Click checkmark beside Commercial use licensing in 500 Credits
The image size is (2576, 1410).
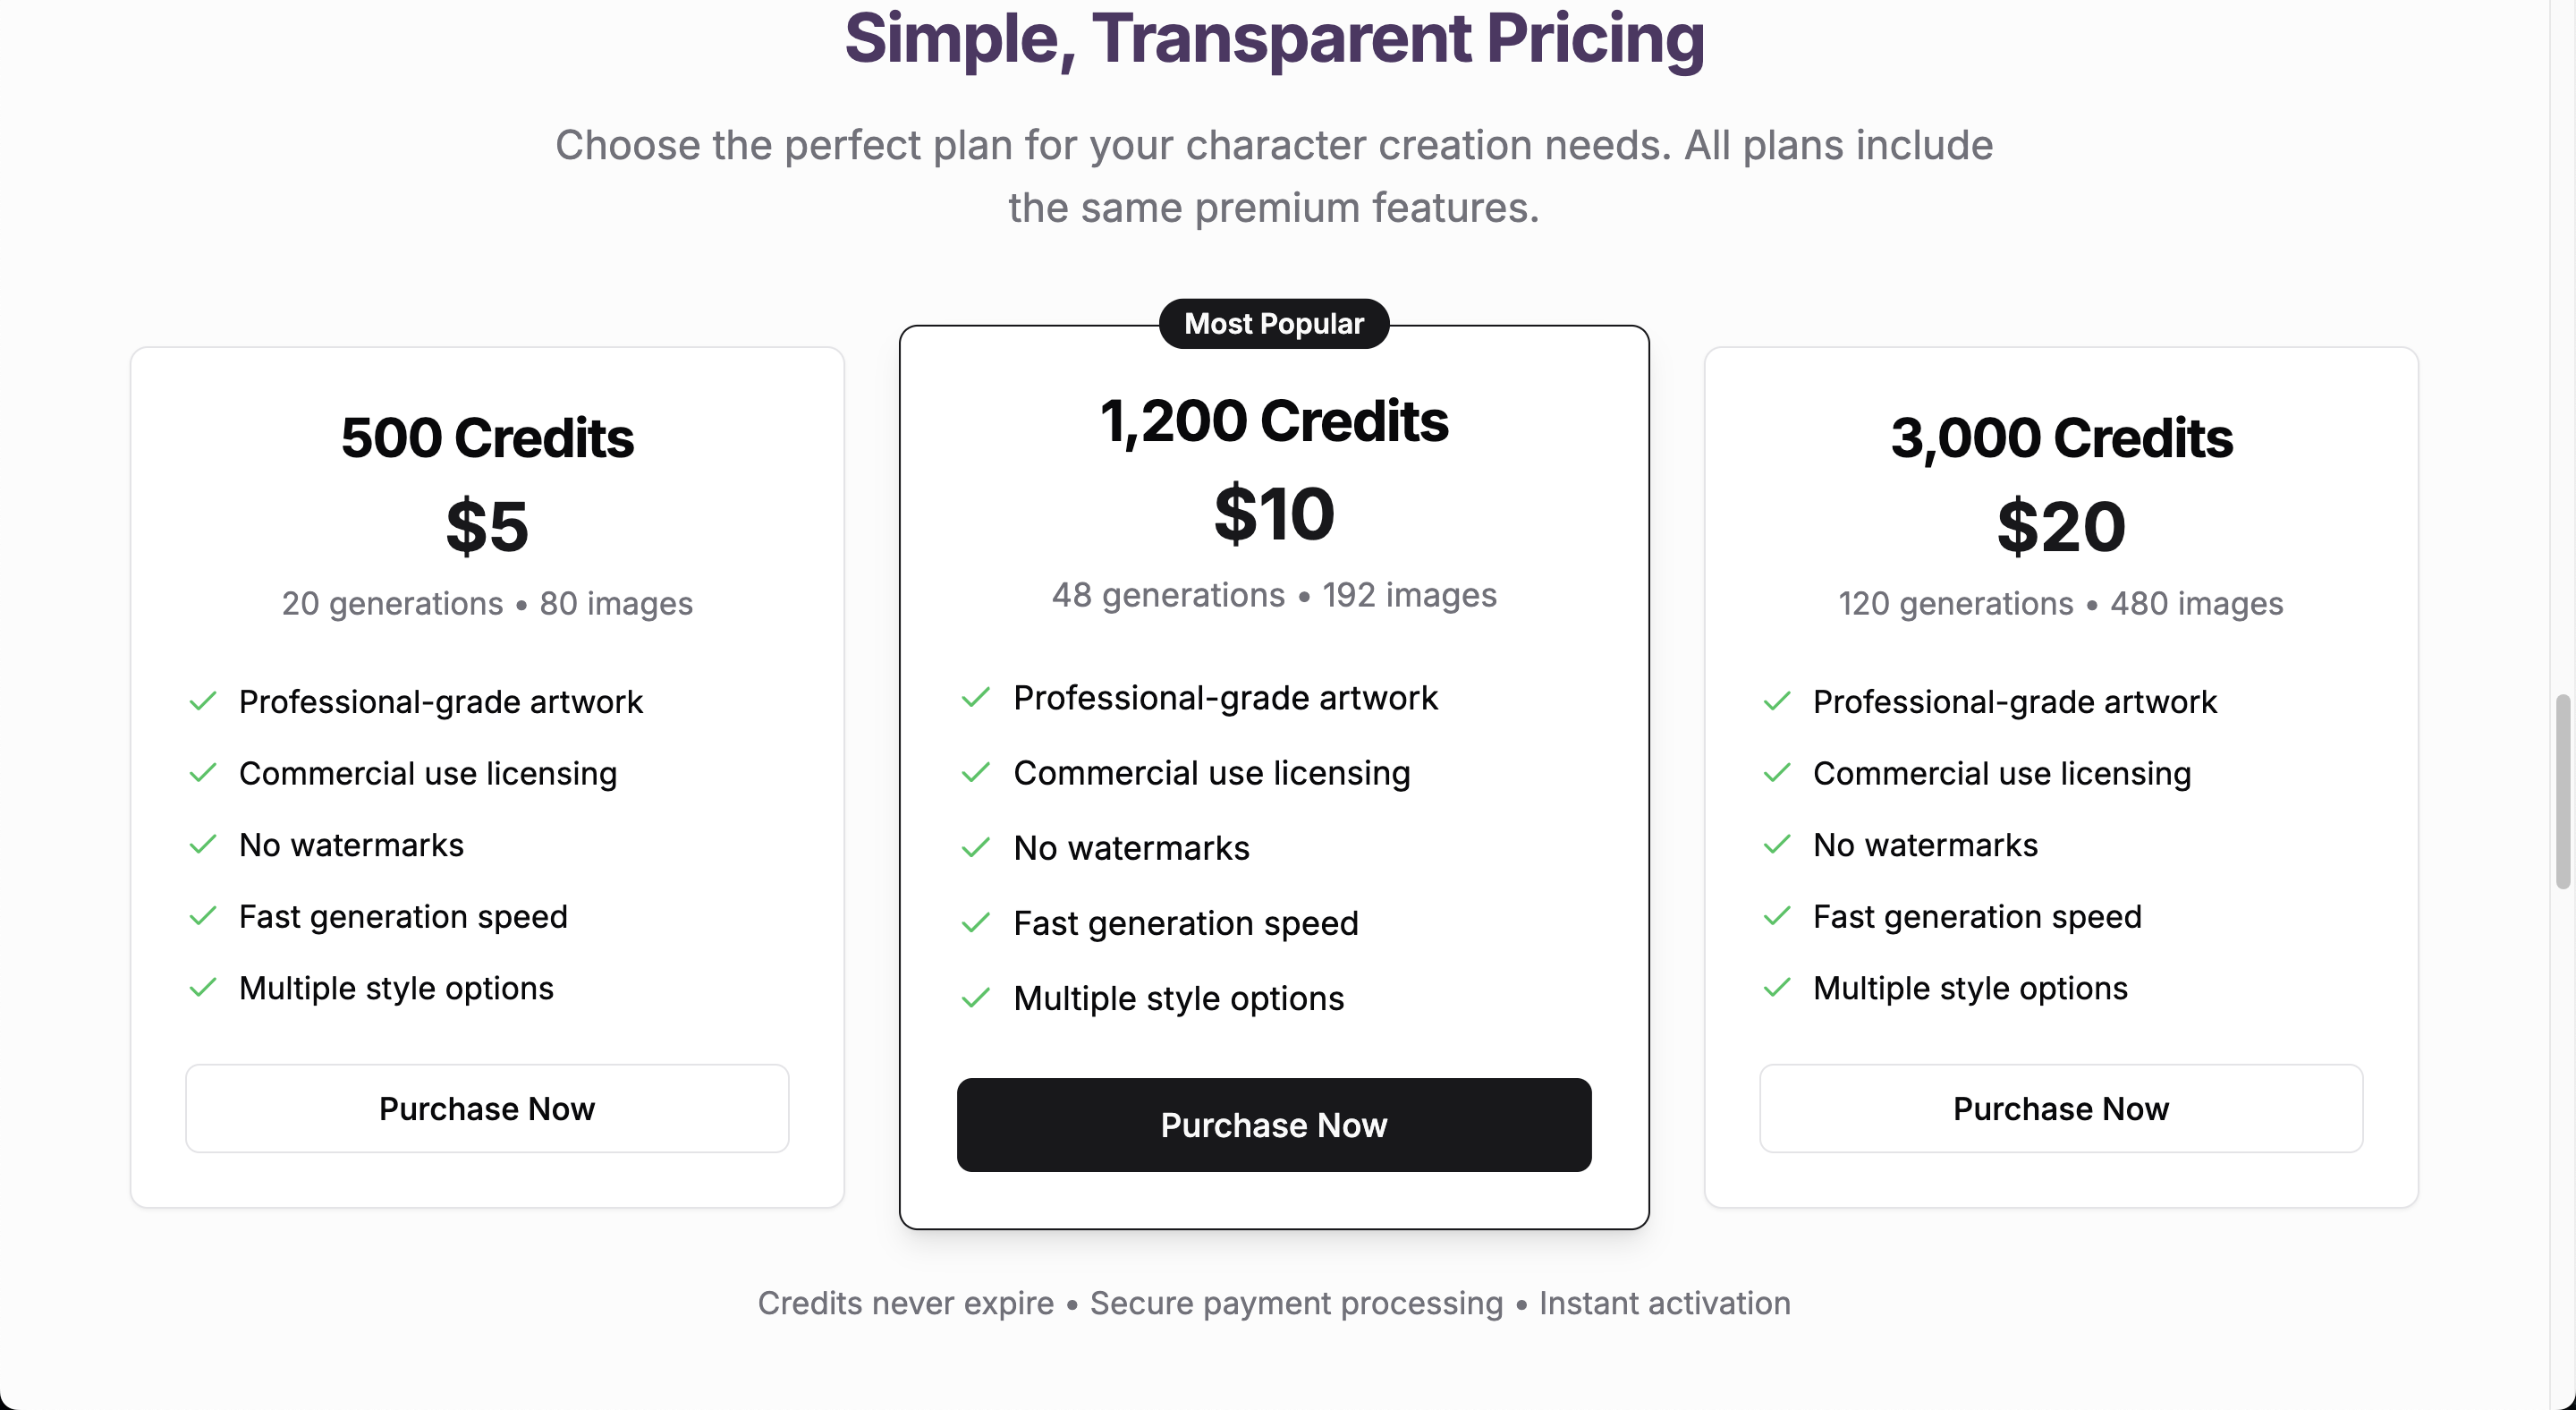[203, 773]
